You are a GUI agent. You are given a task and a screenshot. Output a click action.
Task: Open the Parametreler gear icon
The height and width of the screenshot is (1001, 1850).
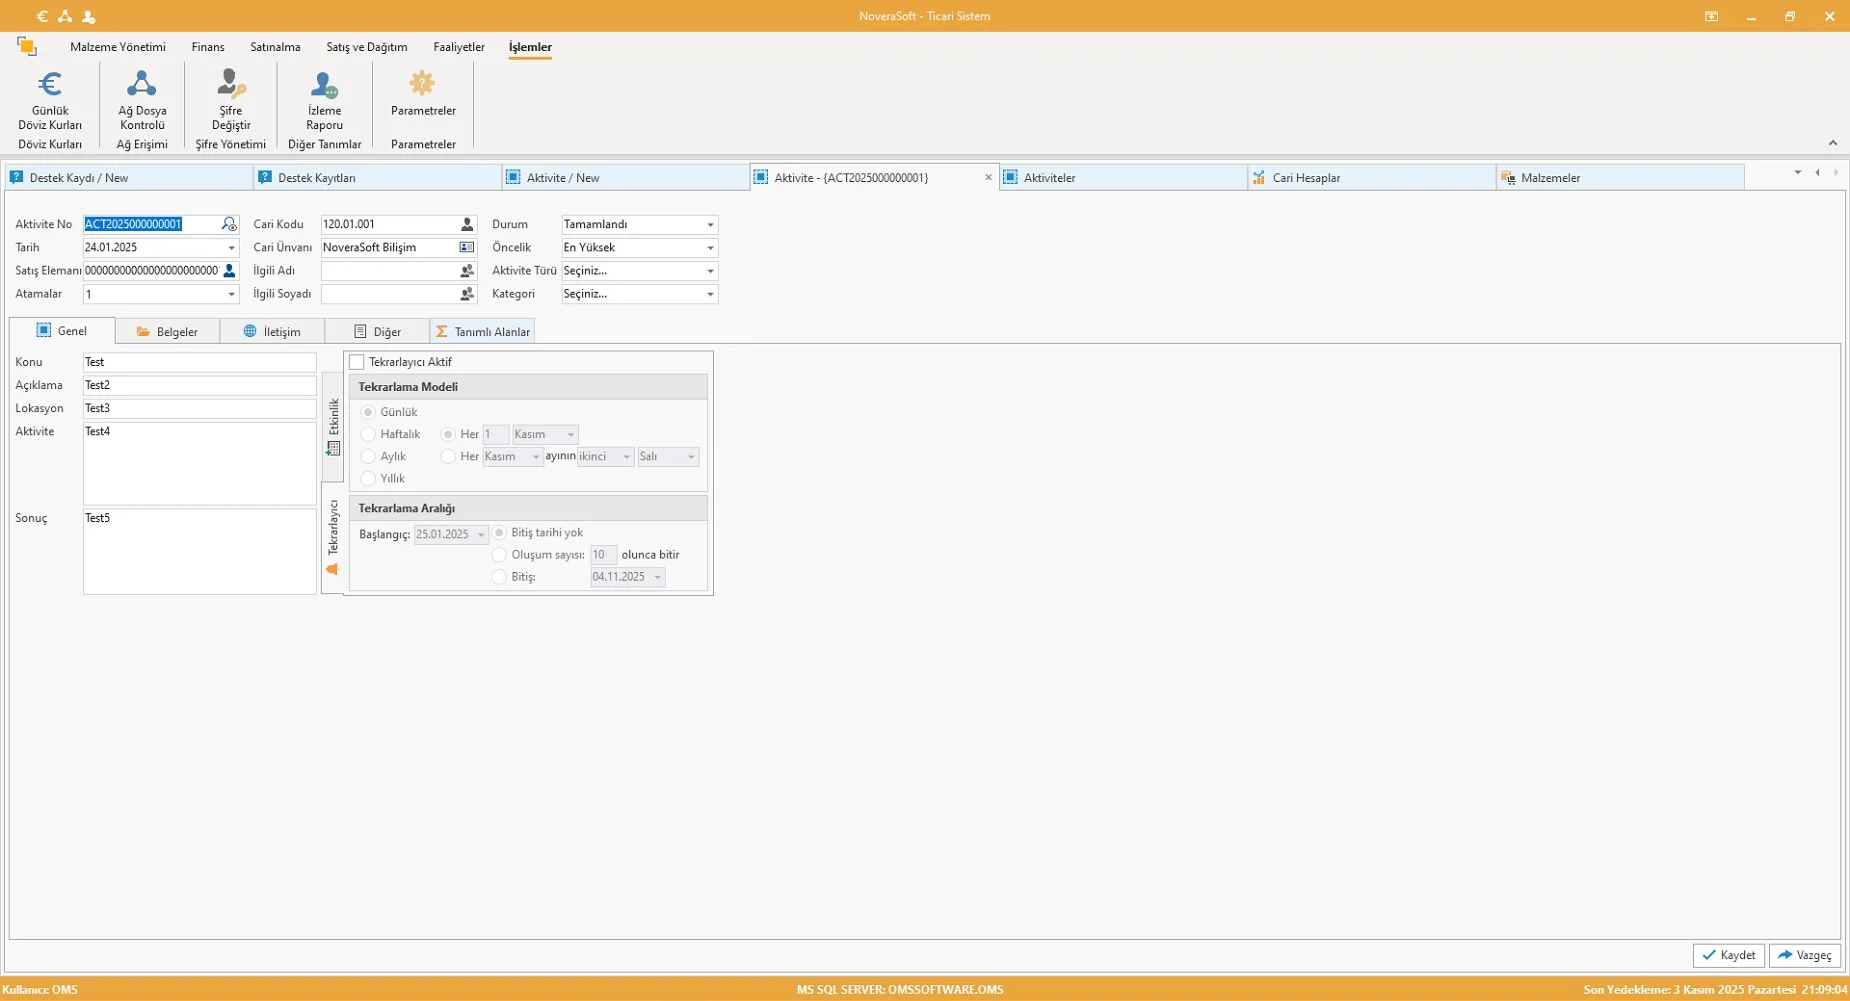(x=422, y=84)
